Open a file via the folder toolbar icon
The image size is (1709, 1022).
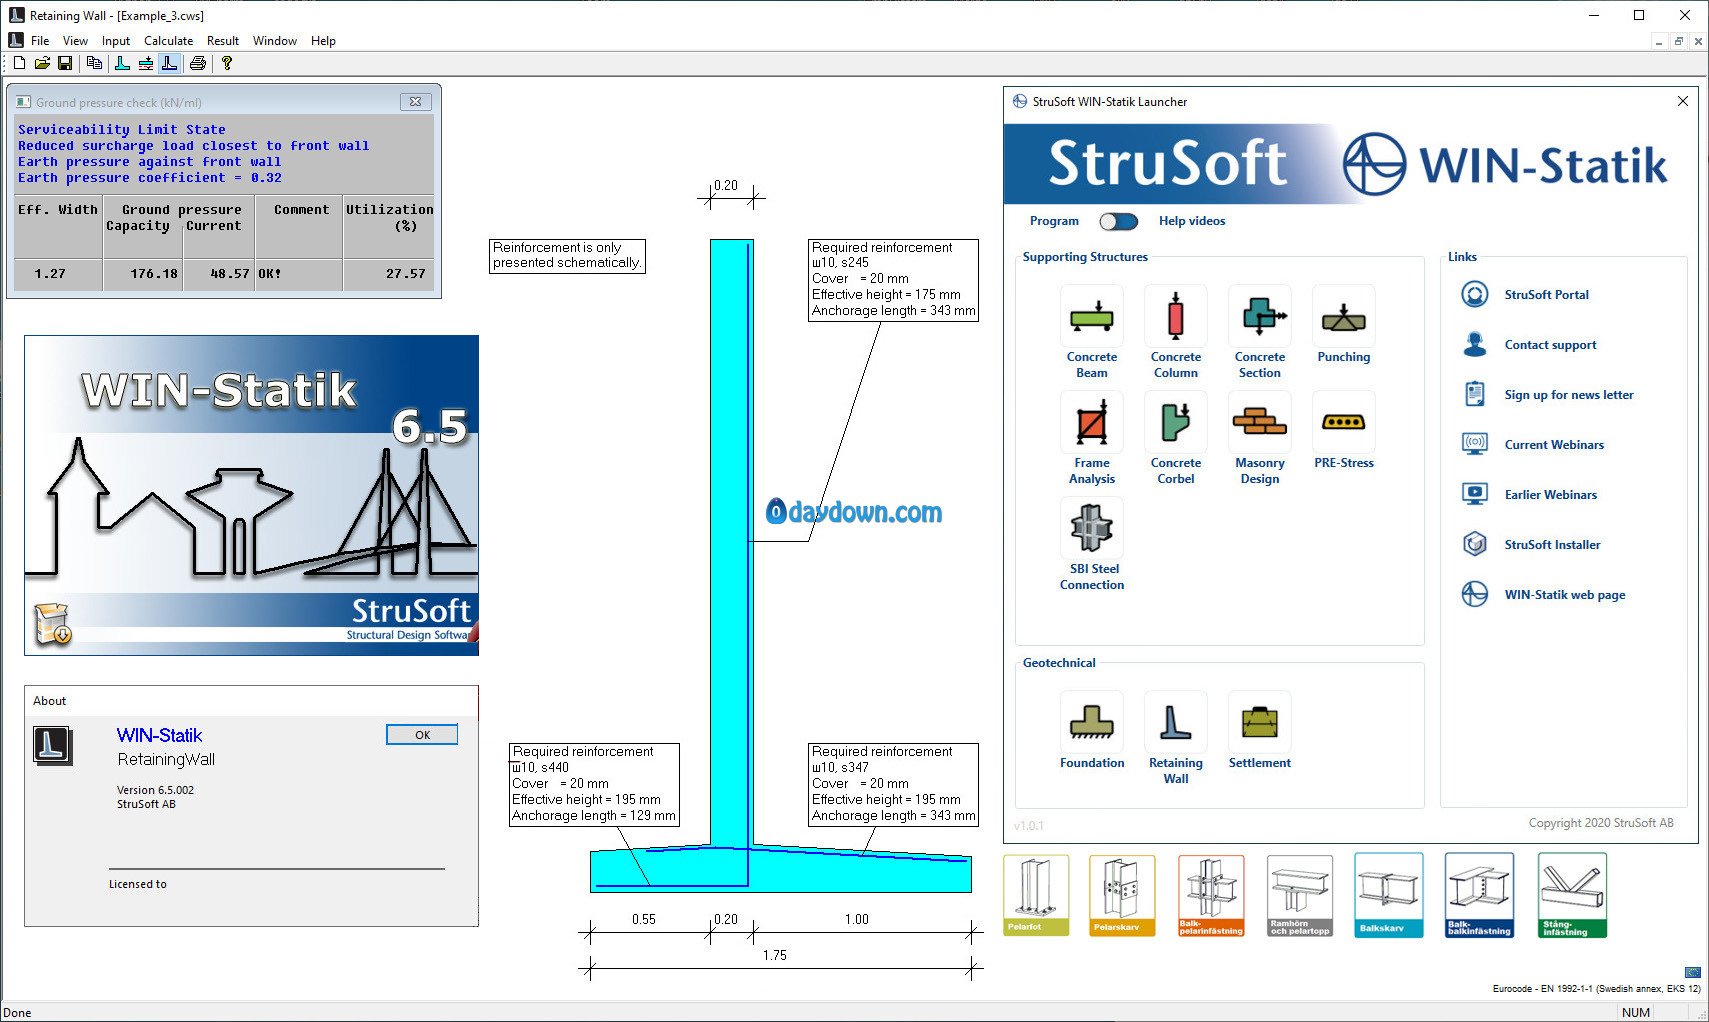click(42, 63)
